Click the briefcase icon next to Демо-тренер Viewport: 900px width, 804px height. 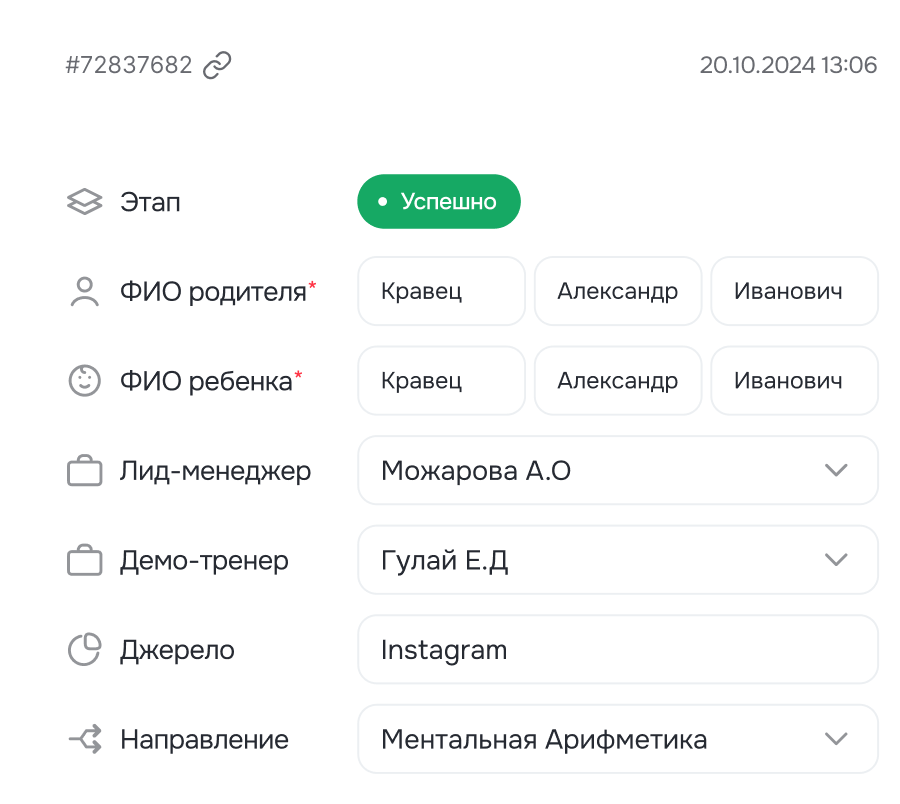tap(85, 561)
